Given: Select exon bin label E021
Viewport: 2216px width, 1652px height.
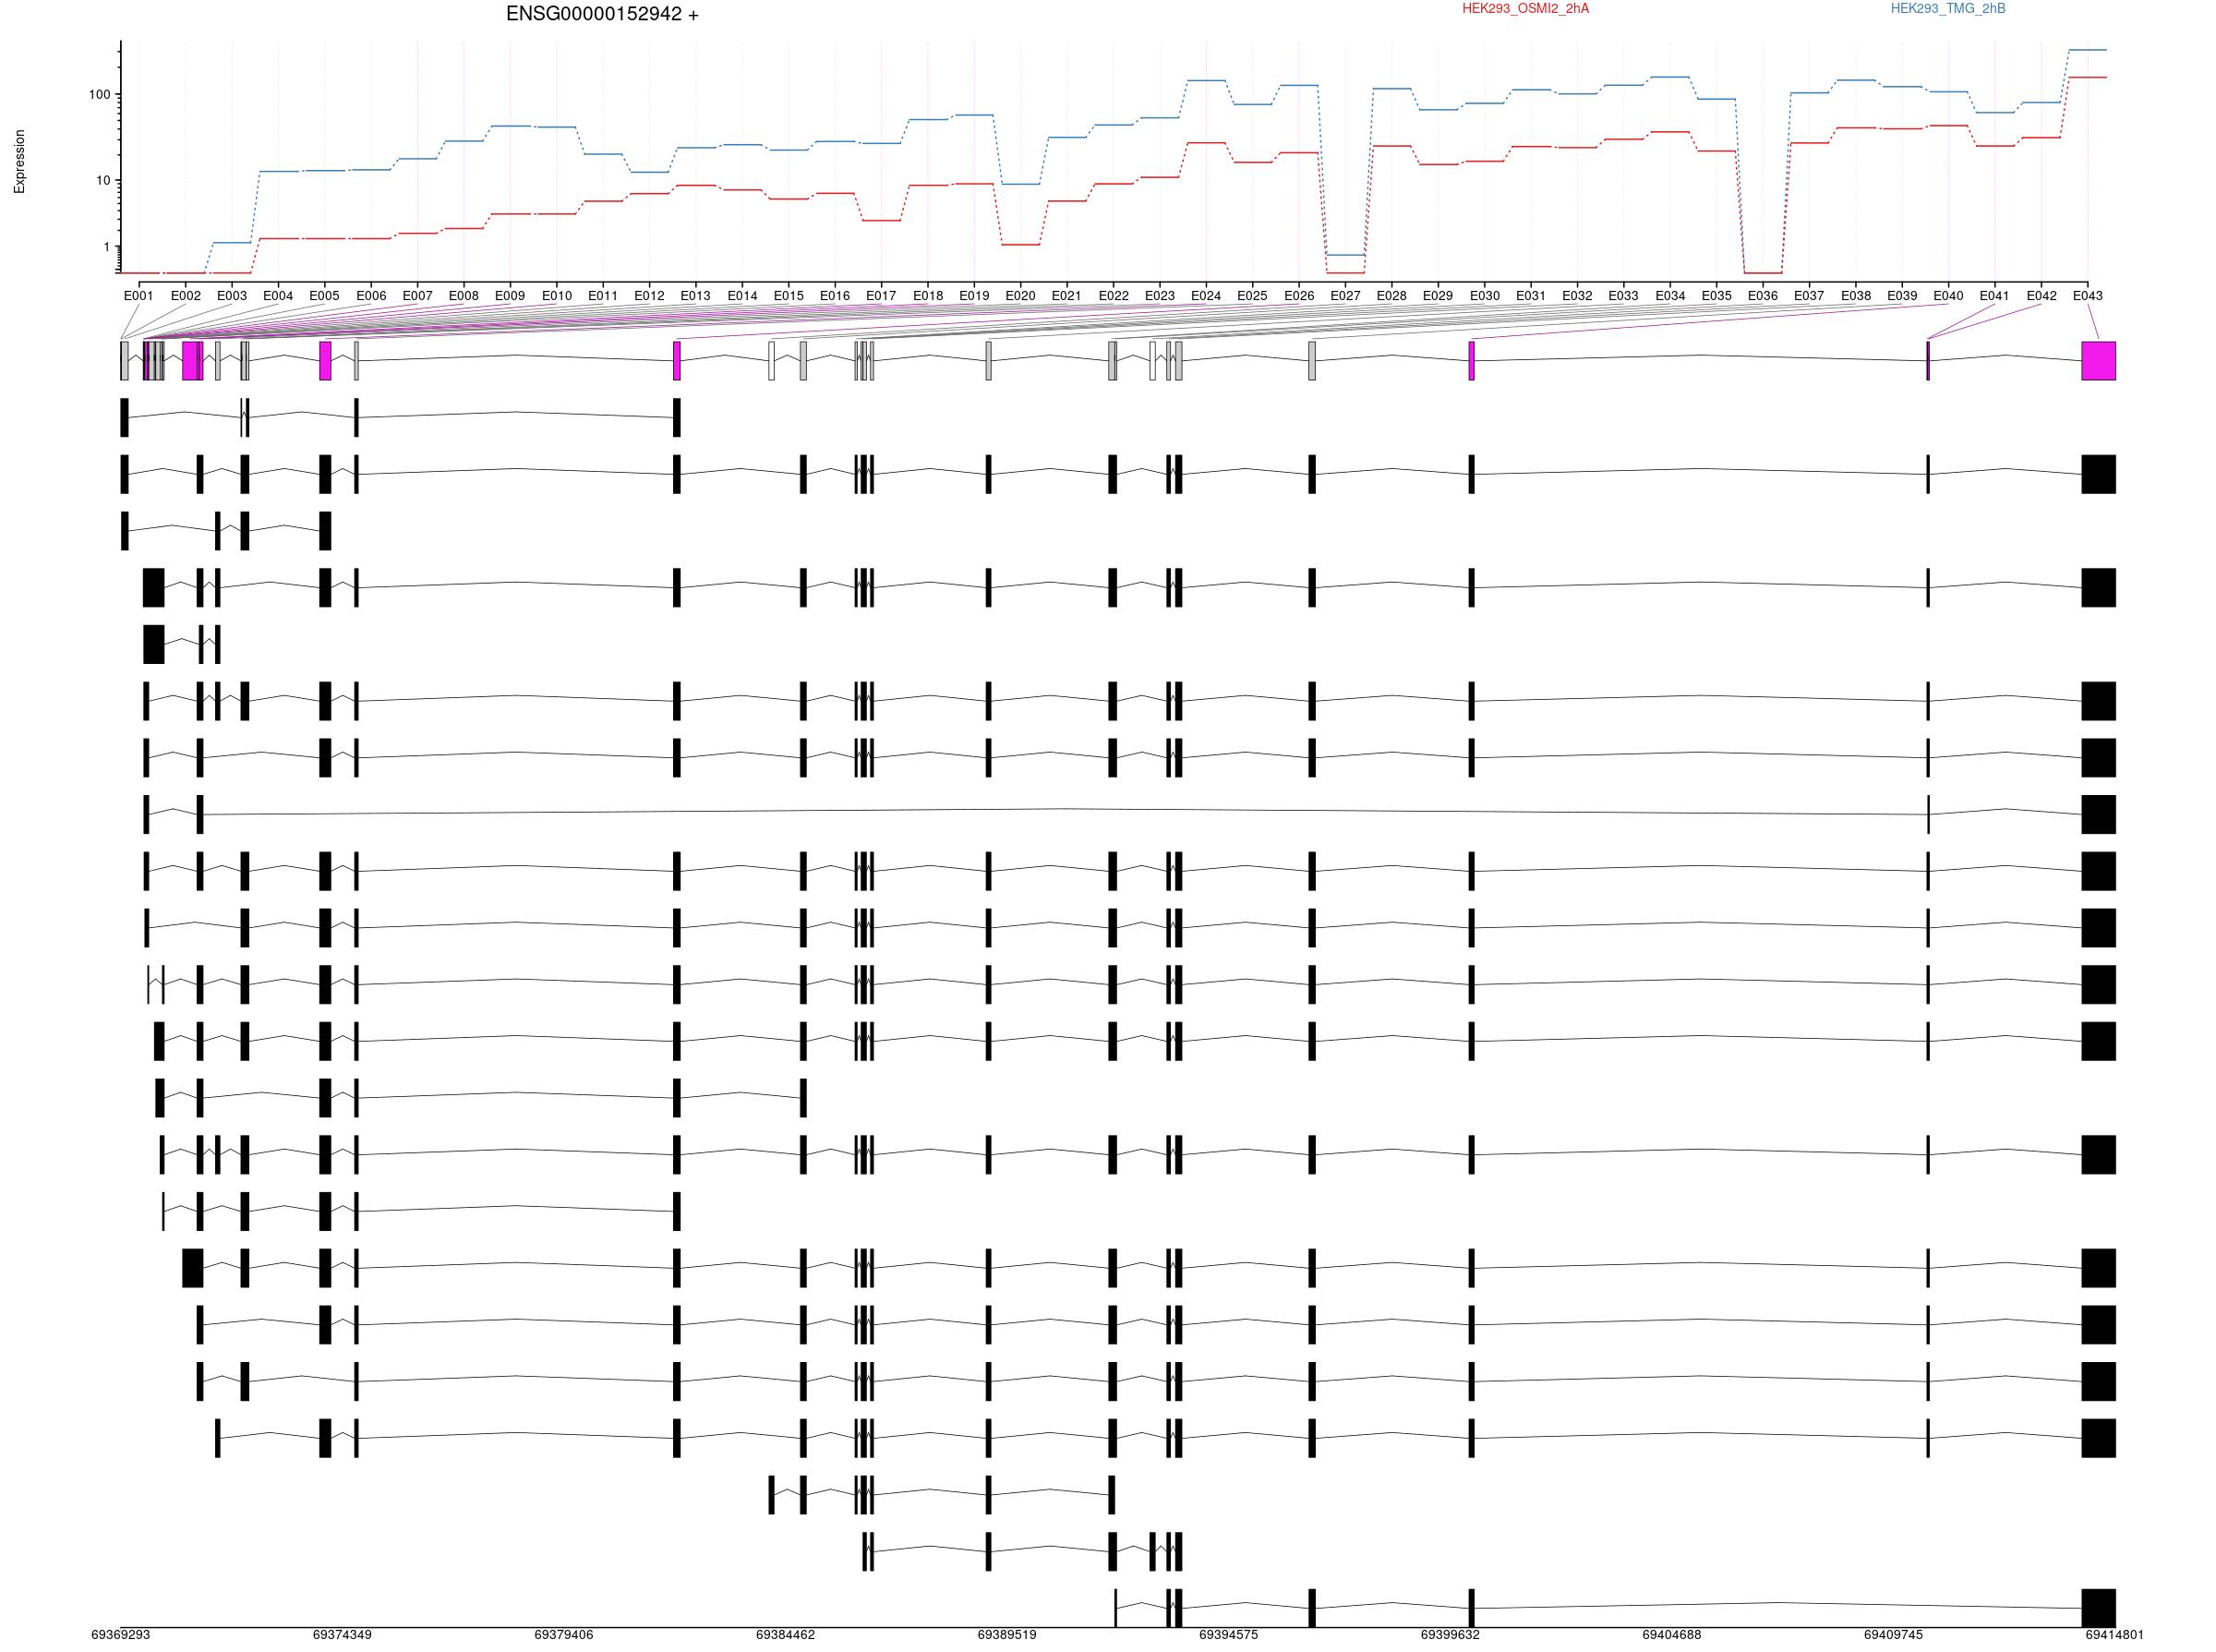Looking at the screenshot, I should coord(1066,296).
